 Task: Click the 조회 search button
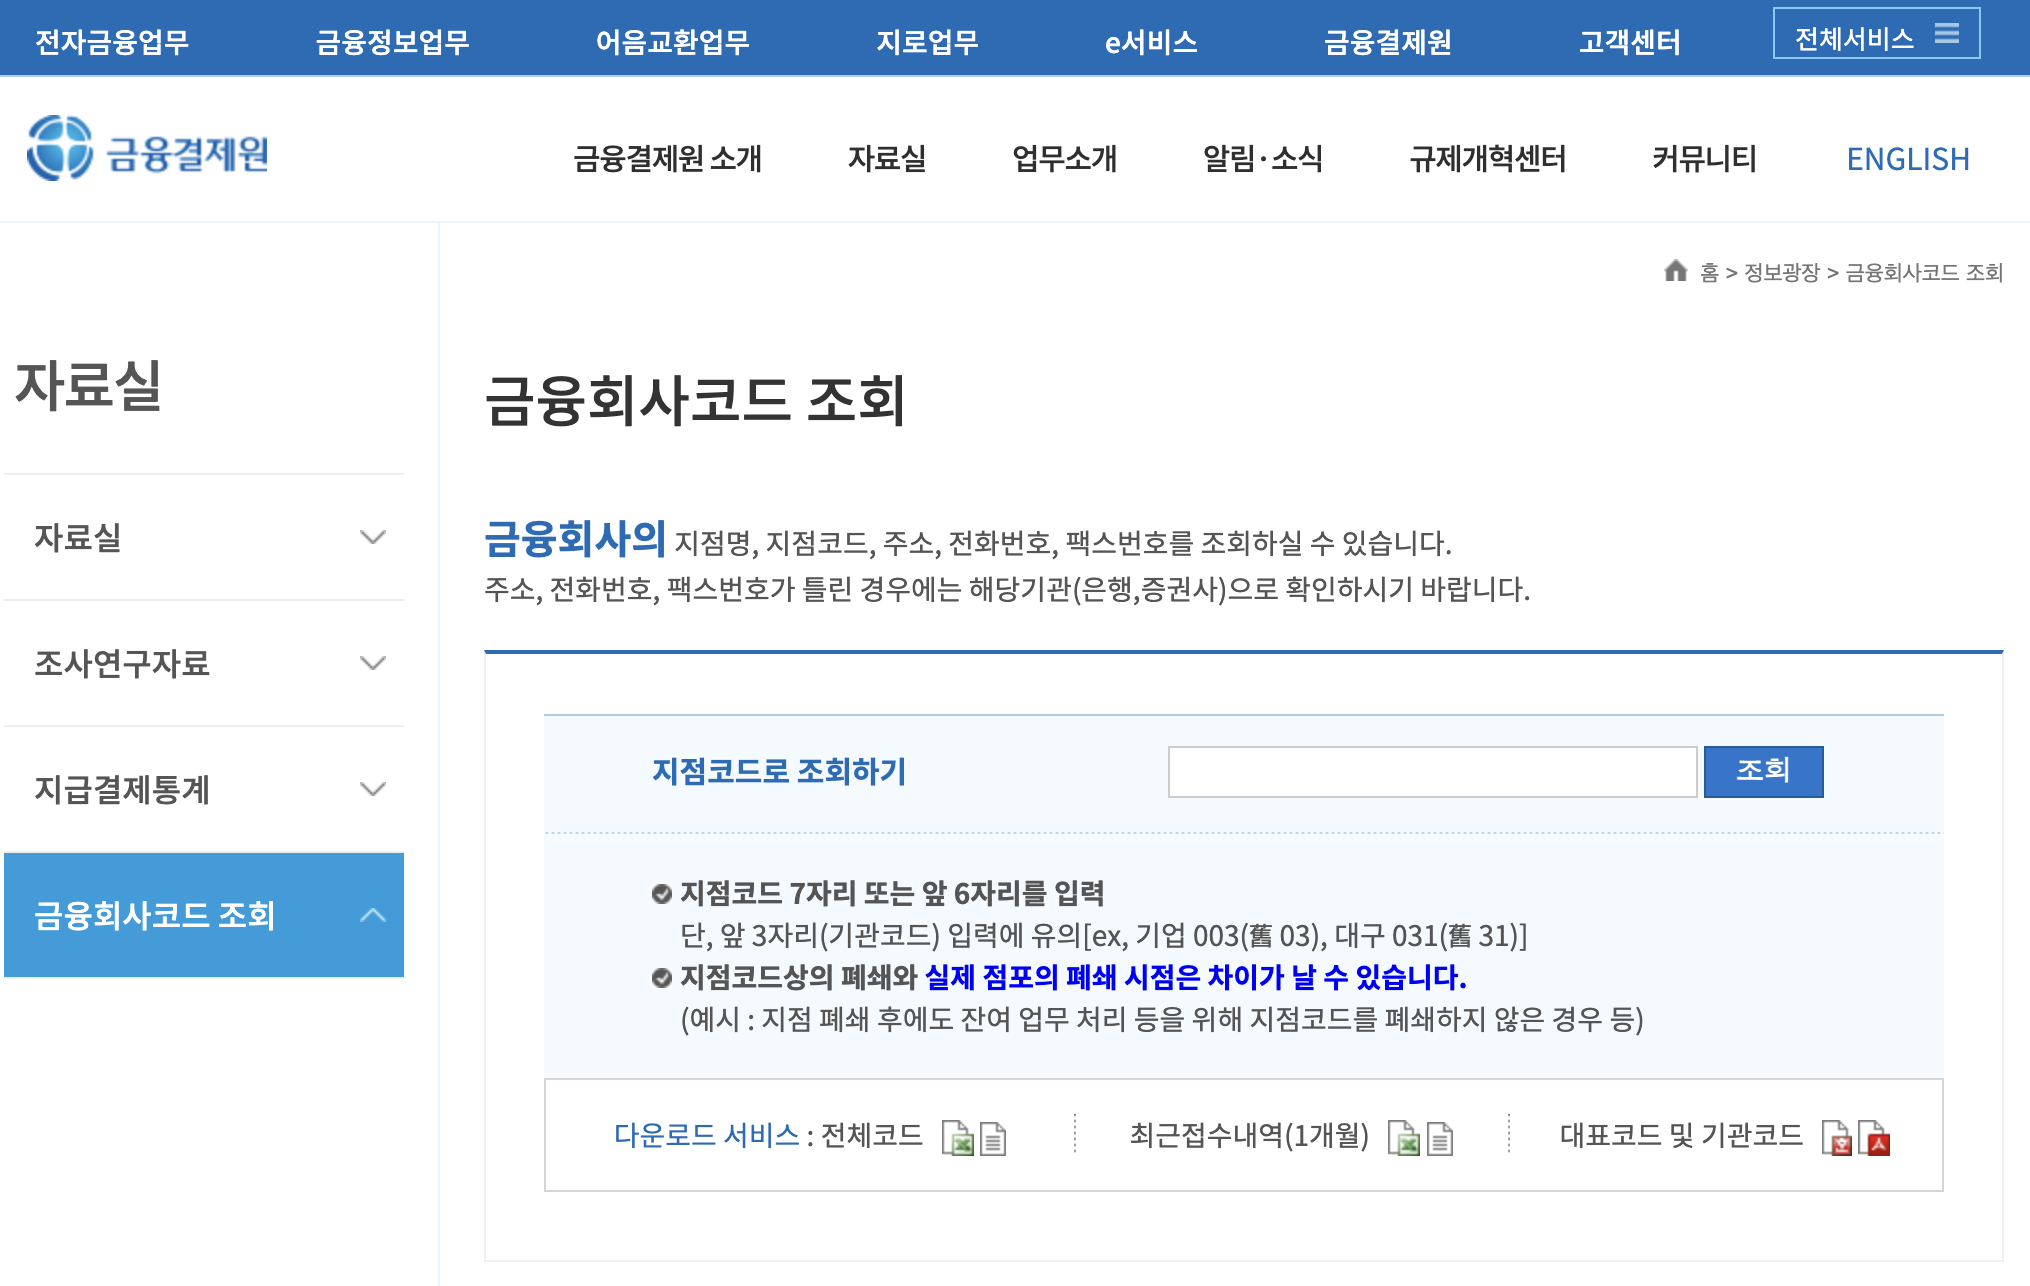point(1762,771)
